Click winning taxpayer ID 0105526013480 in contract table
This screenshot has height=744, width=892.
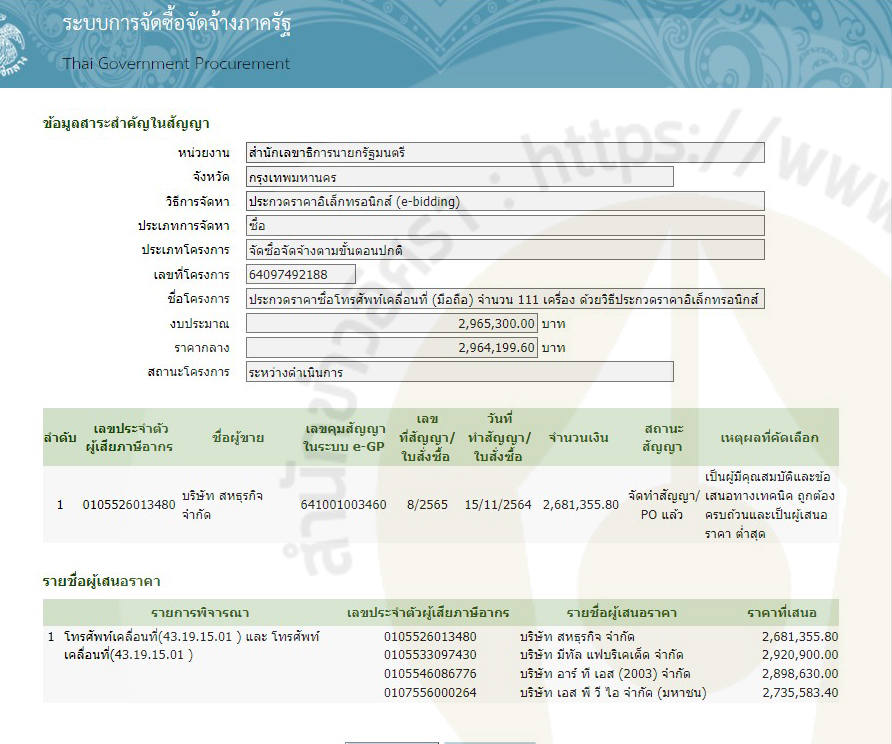[128, 505]
